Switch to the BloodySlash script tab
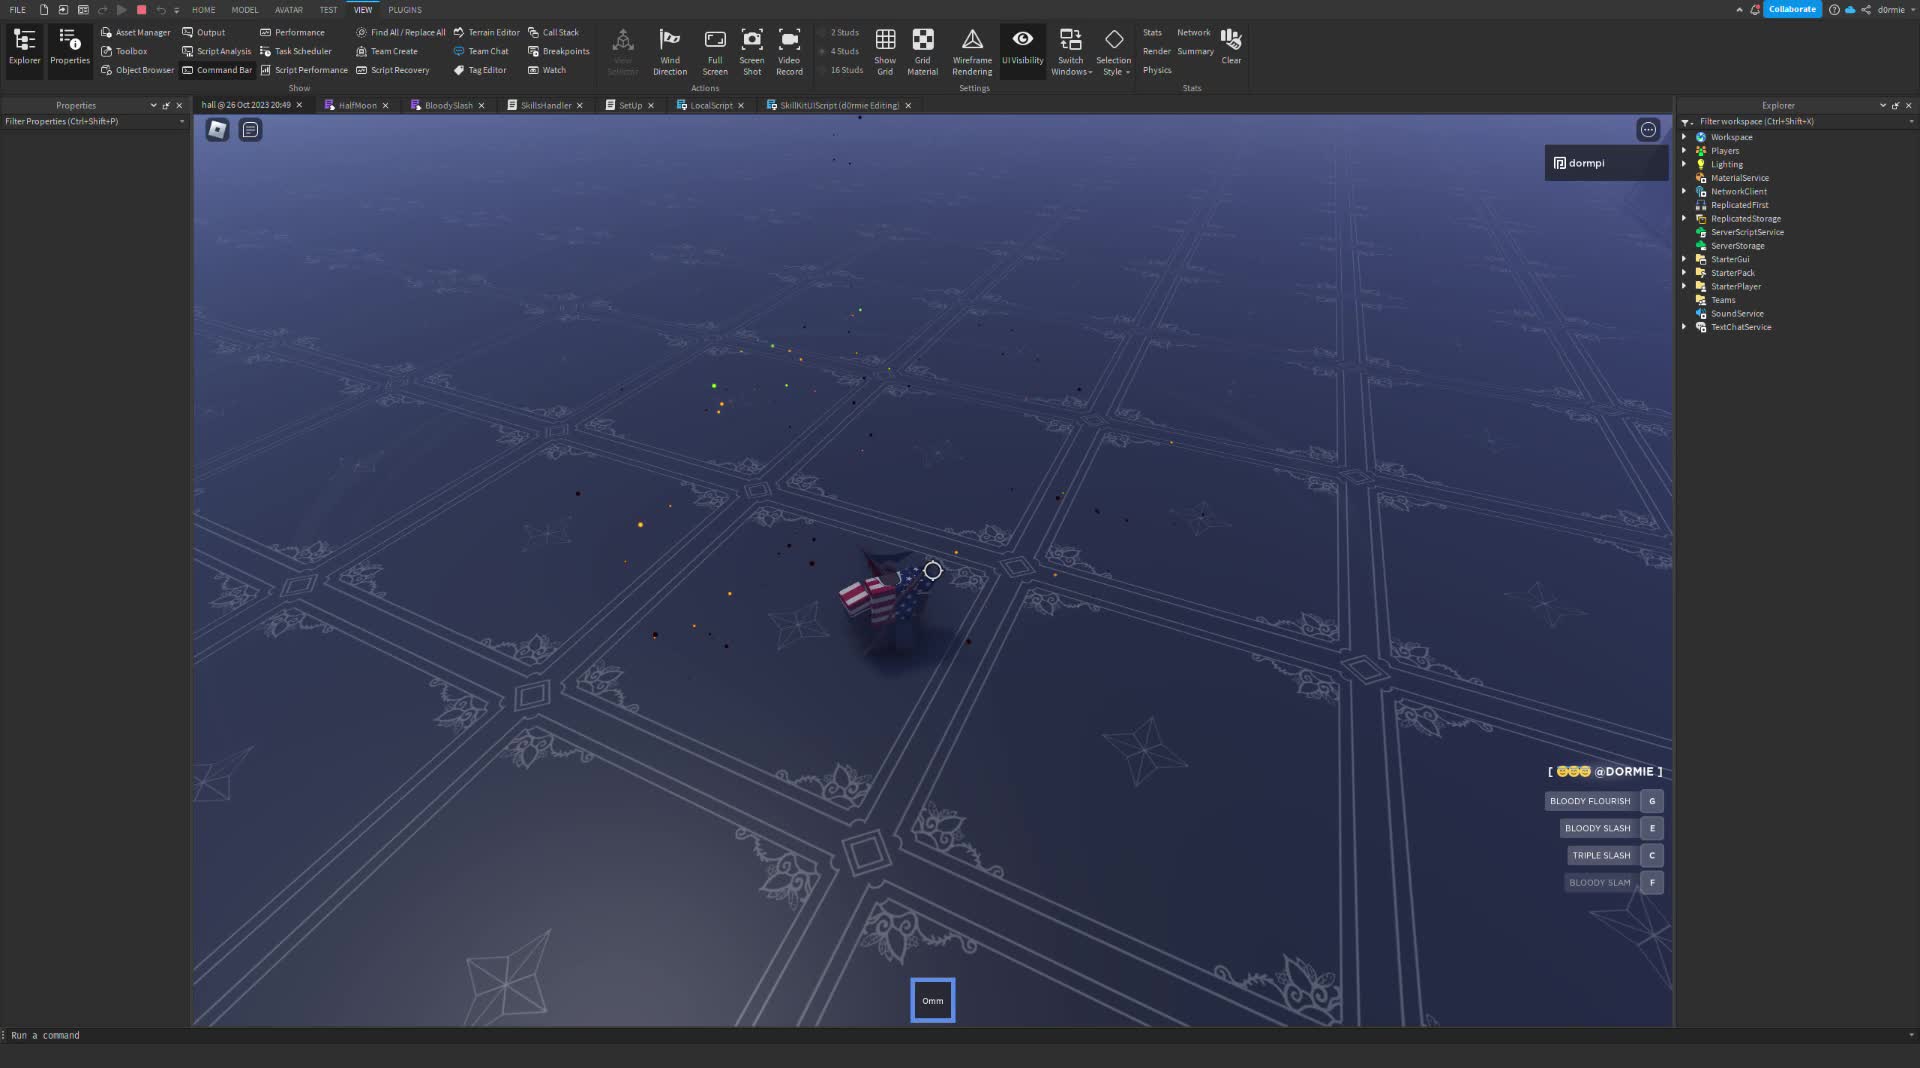1920x1068 pixels. click(x=447, y=105)
